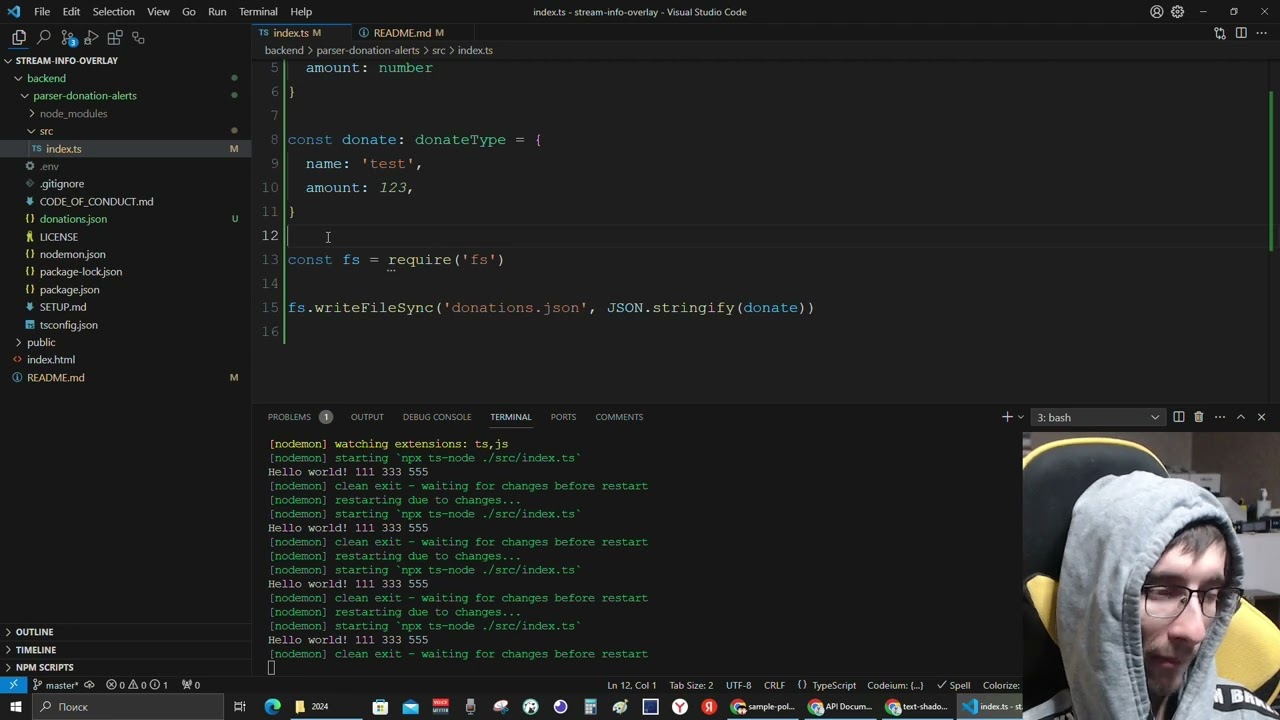Switch to the OUTPUT panel tab
The image size is (1280, 720).
click(367, 417)
